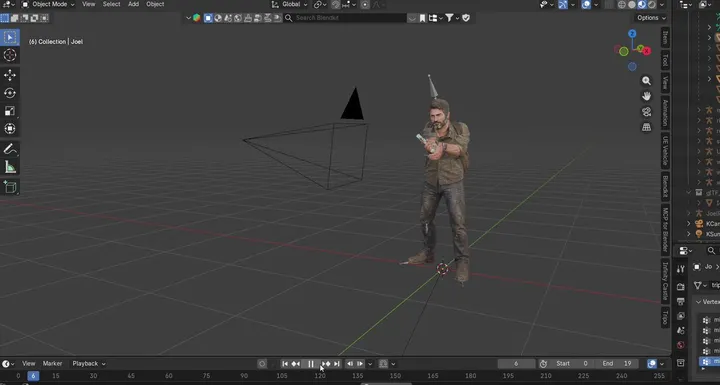
Task: Open the Infinity Castle sidebar tab
Action: click(665, 281)
